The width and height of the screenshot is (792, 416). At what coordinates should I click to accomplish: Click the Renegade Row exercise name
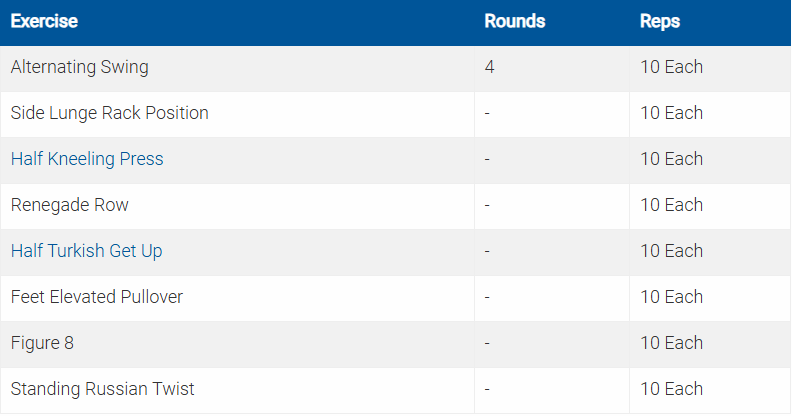click(69, 205)
